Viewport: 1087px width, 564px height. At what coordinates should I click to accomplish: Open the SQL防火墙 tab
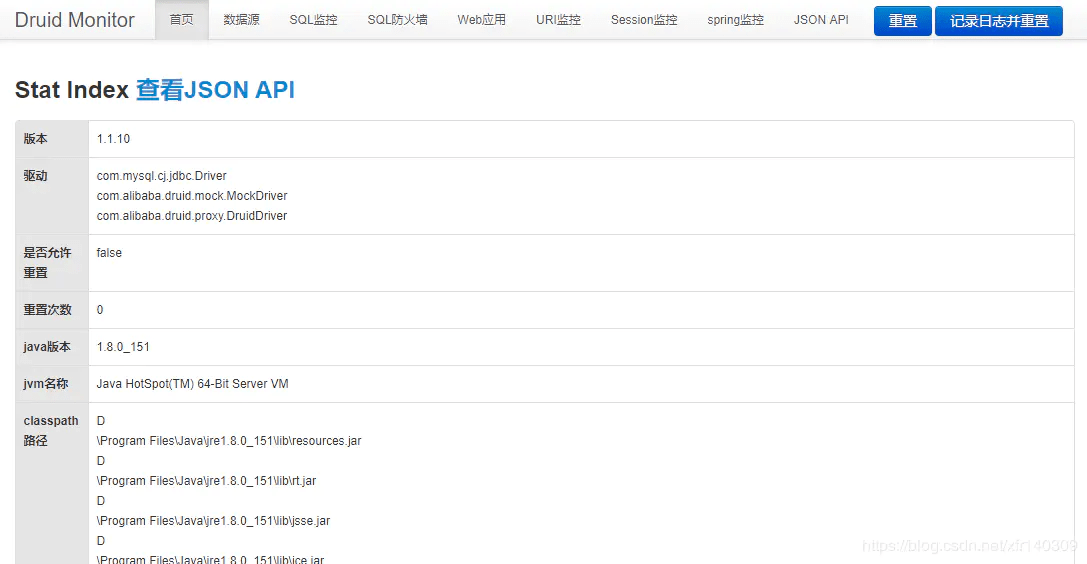[x=397, y=20]
